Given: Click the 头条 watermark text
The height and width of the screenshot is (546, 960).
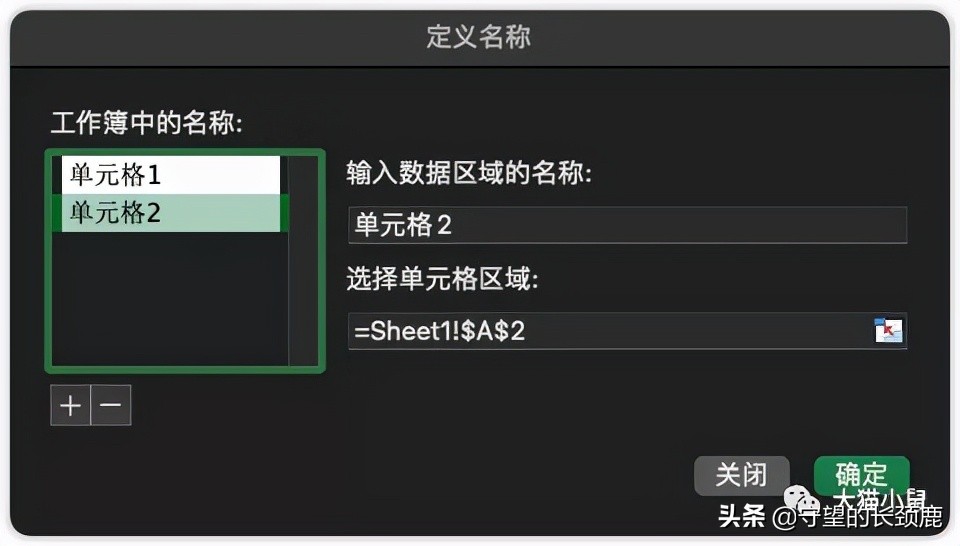Looking at the screenshot, I should (742, 516).
